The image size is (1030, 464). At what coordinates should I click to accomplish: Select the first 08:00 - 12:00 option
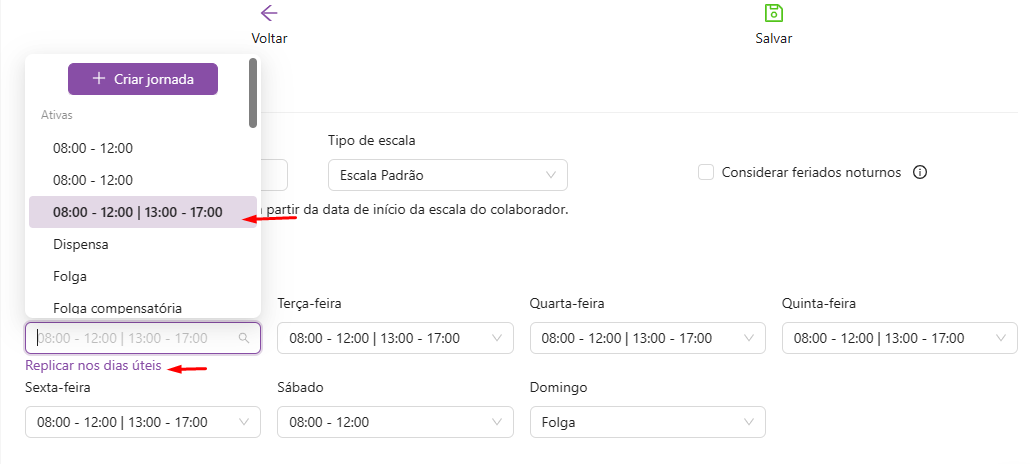[93, 148]
